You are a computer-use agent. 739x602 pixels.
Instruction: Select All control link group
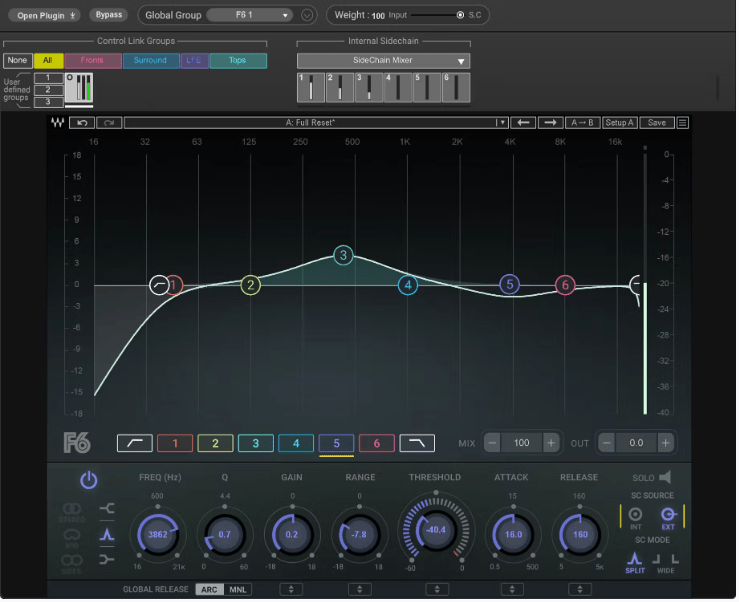click(x=48, y=60)
